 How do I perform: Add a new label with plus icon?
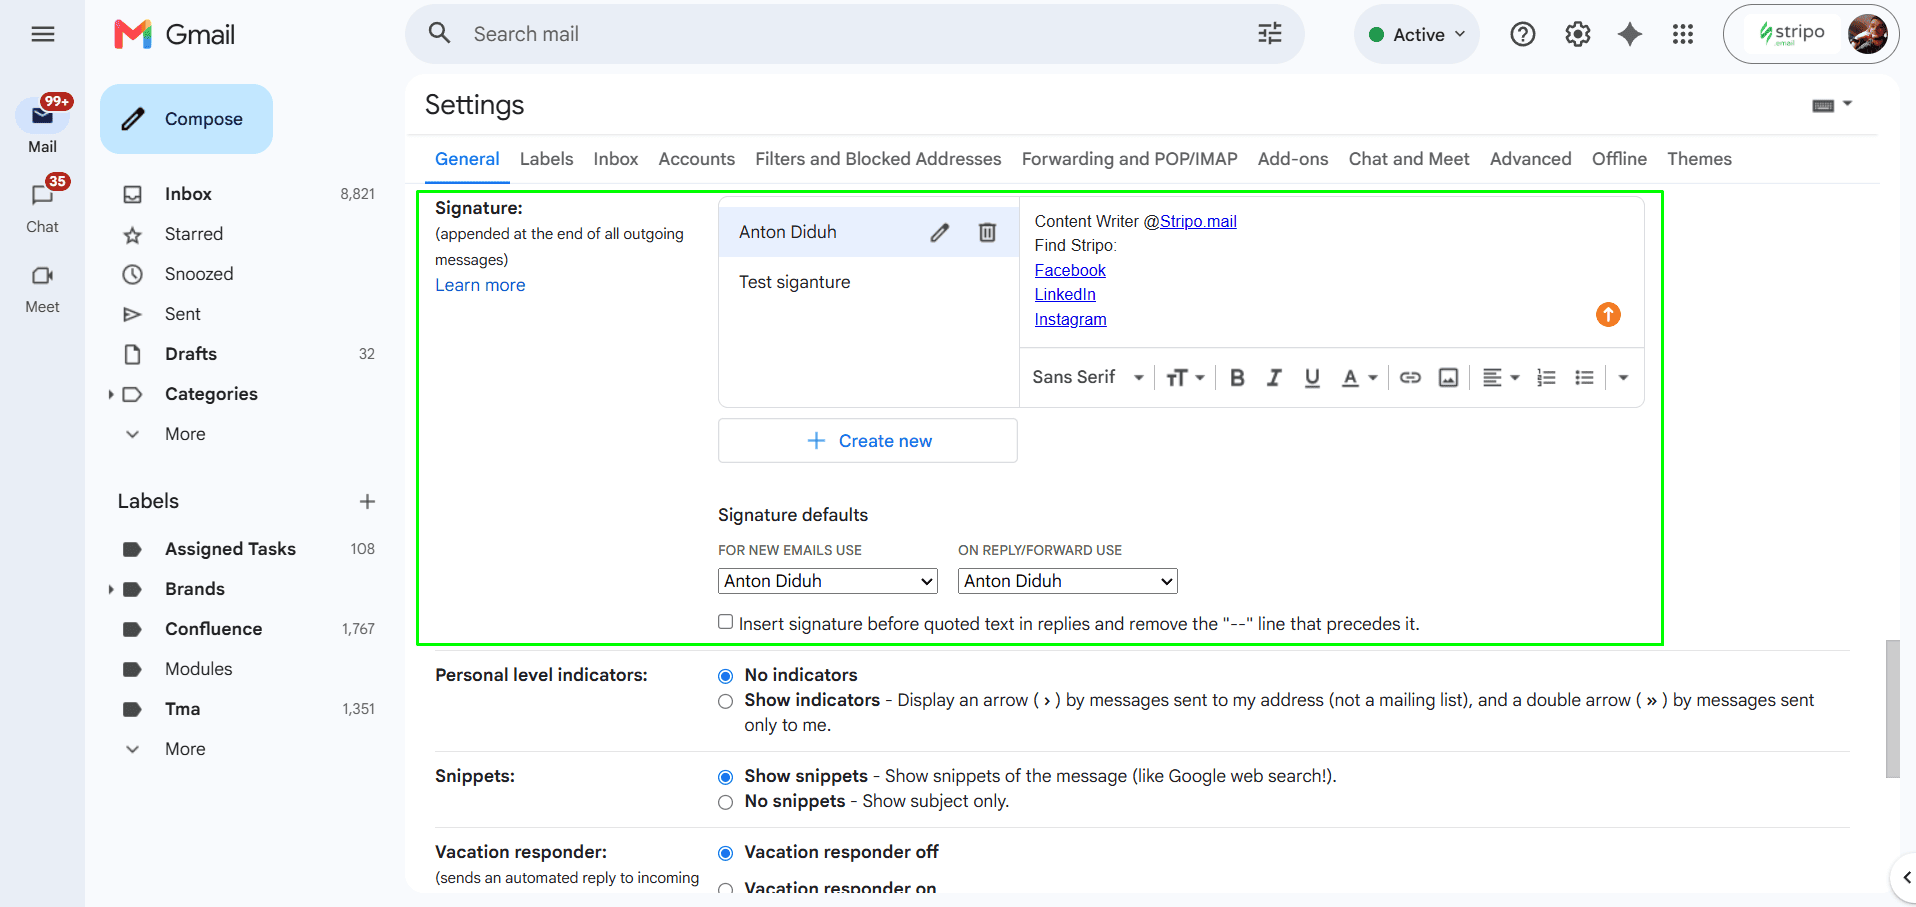pyautogui.click(x=367, y=501)
